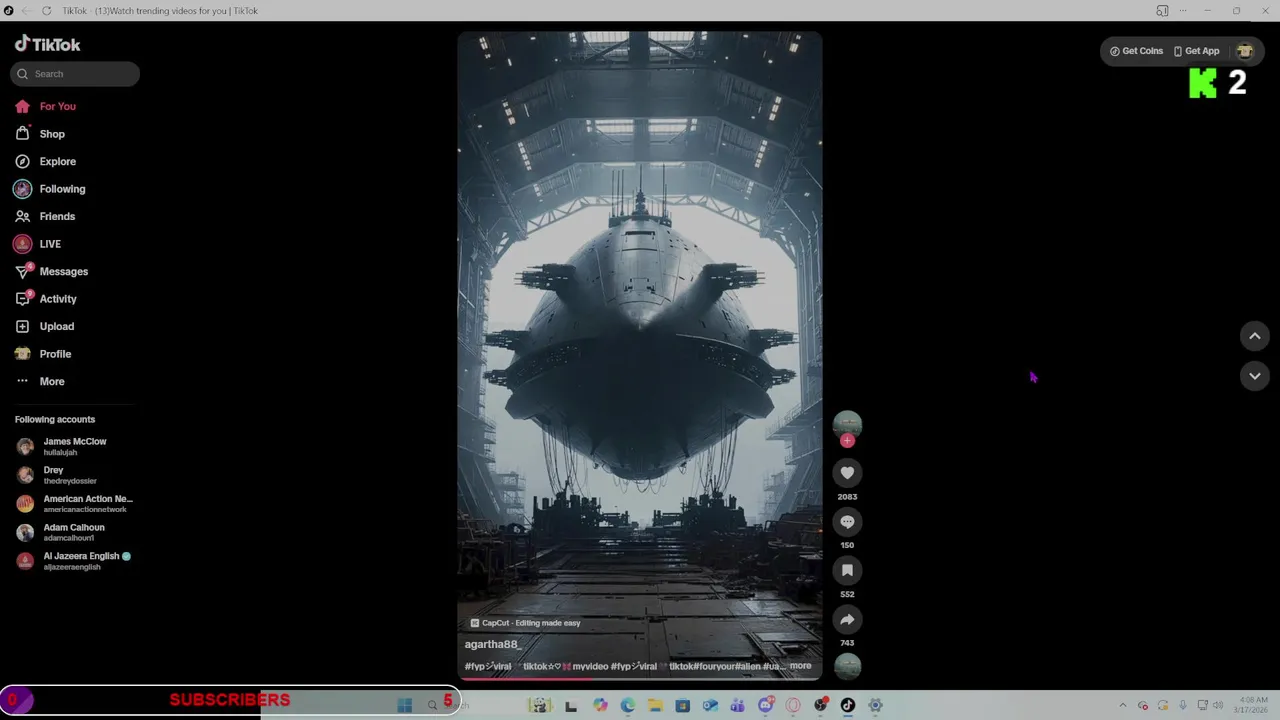Viewport: 1280px width, 720px height.
Task: Open Microsoft Store from taskbar
Action: [682, 705]
